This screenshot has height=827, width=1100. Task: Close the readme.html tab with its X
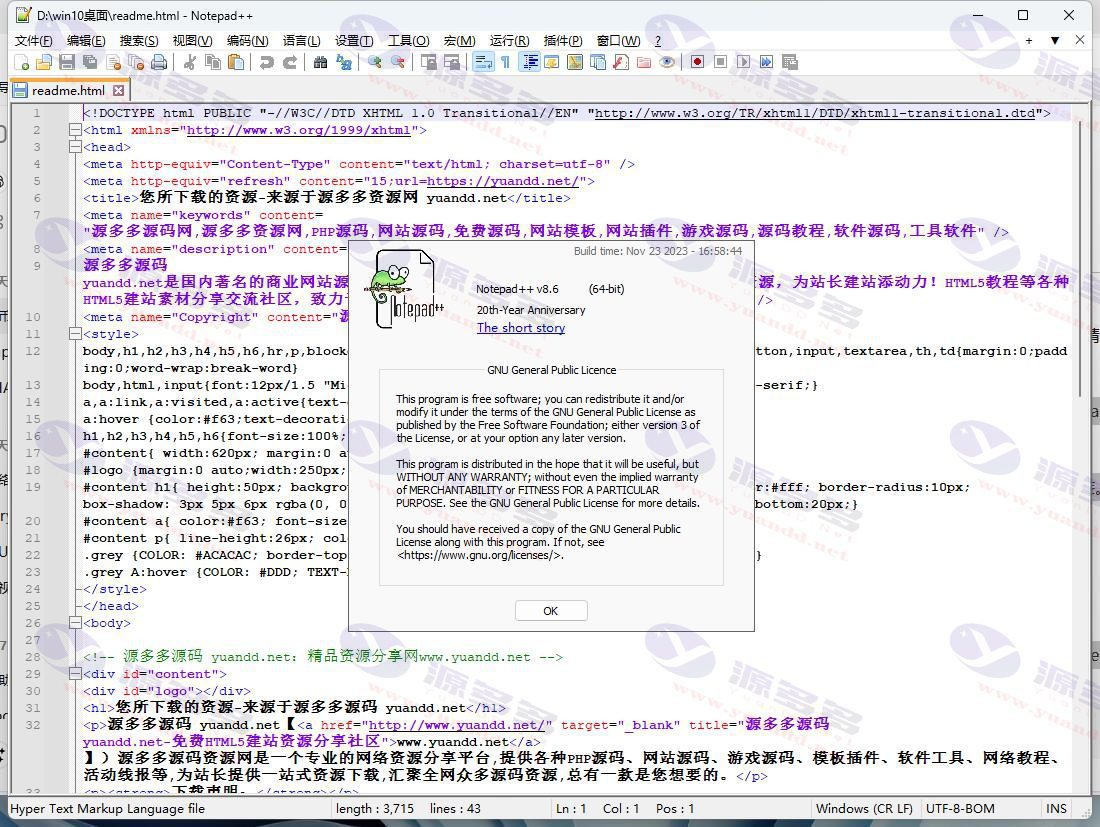[x=119, y=90]
